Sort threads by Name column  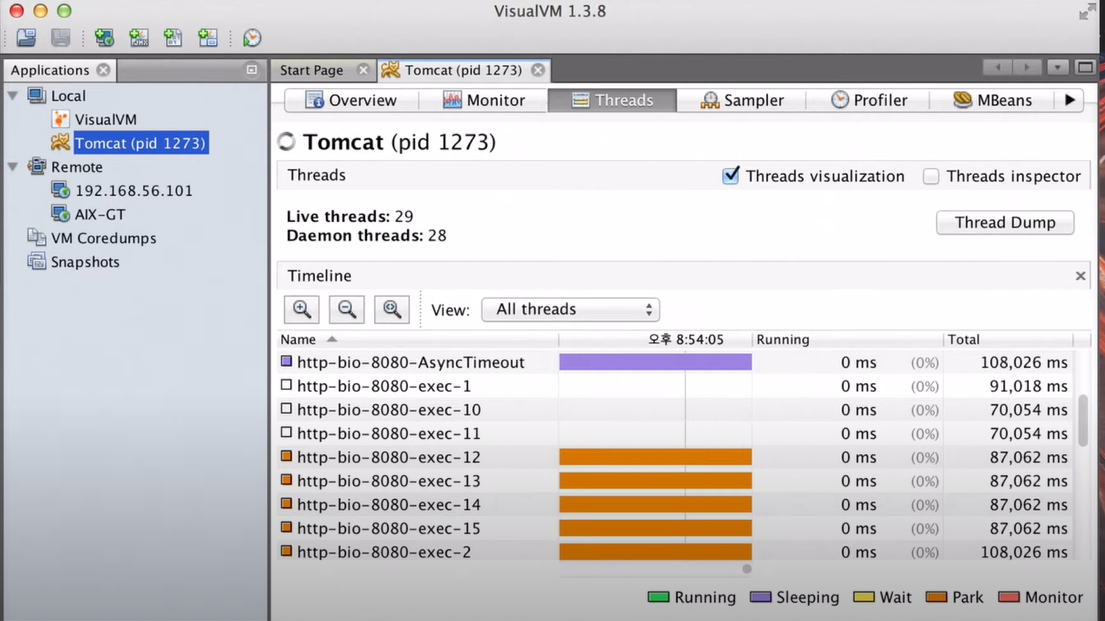click(x=419, y=339)
